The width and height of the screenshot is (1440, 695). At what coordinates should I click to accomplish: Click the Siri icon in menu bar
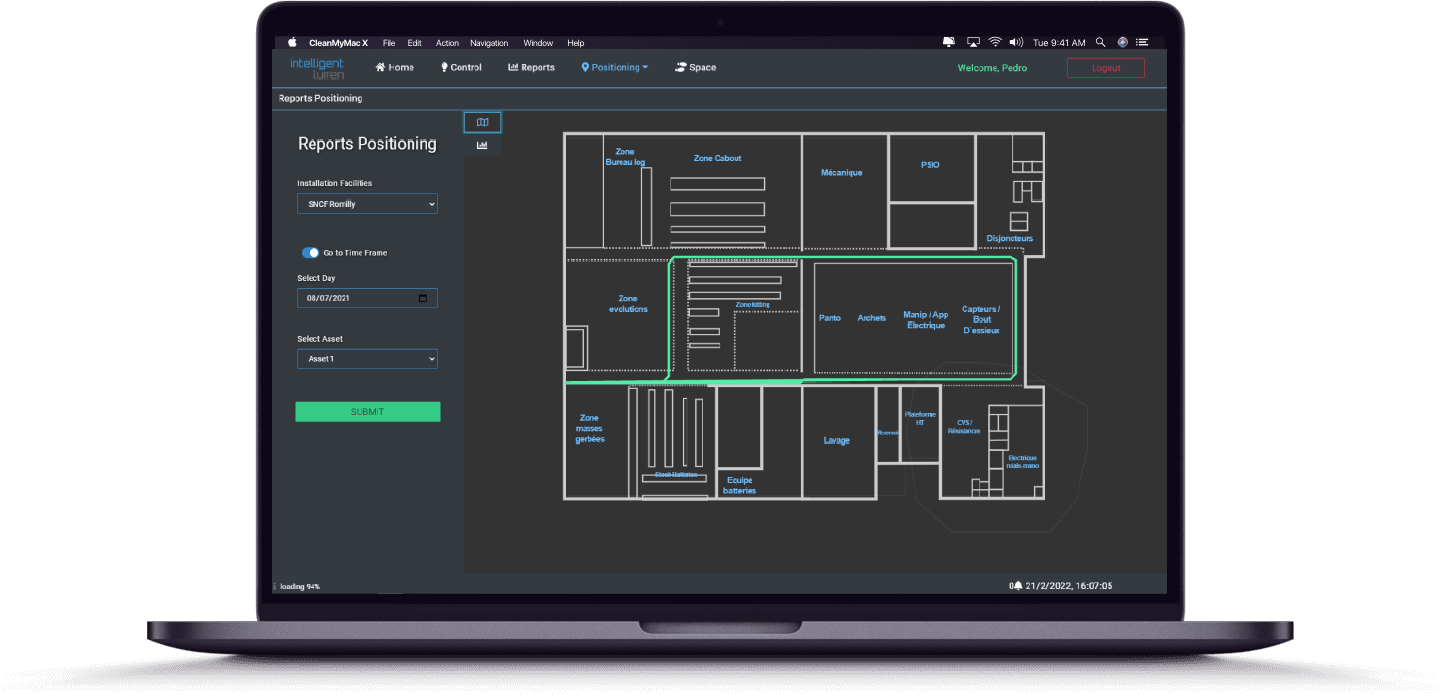pyautogui.click(x=1123, y=42)
